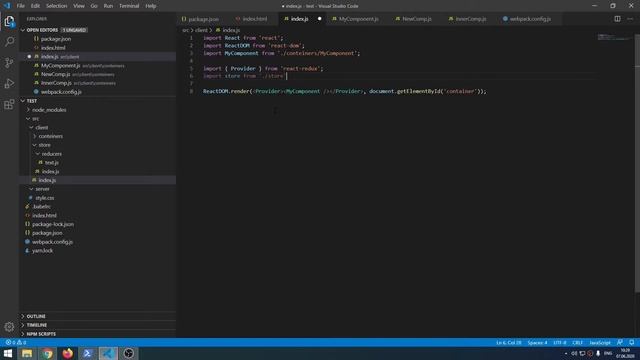Screen dimensions: 640x360
Task: Open the Explorer view in activity bar
Action: (x=9, y=21)
